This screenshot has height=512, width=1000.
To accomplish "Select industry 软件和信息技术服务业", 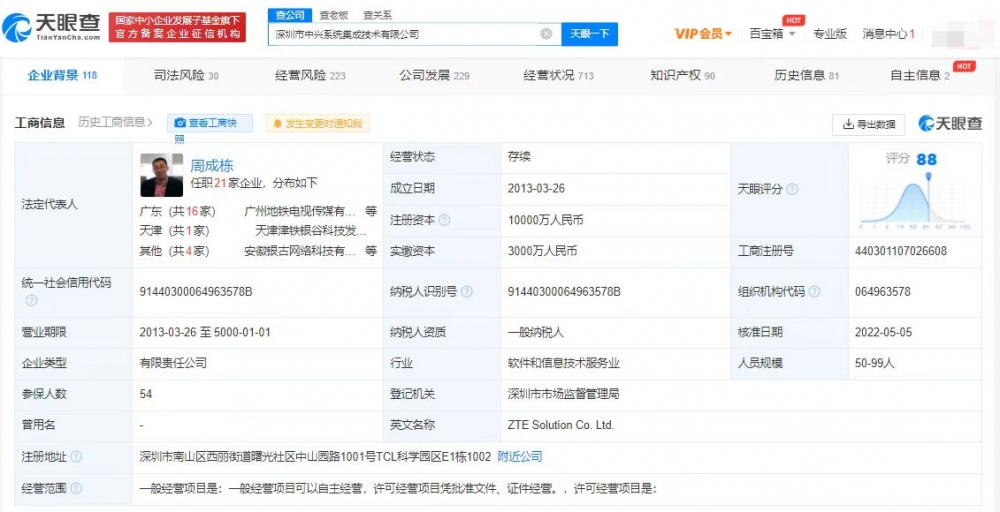I will coord(564,363).
